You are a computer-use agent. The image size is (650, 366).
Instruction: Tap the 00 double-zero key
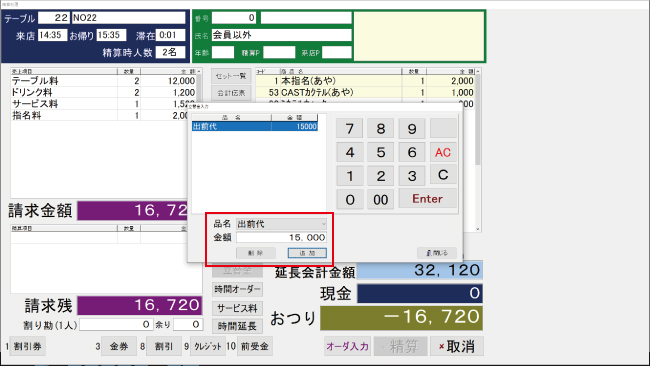click(x=381, y=199)
